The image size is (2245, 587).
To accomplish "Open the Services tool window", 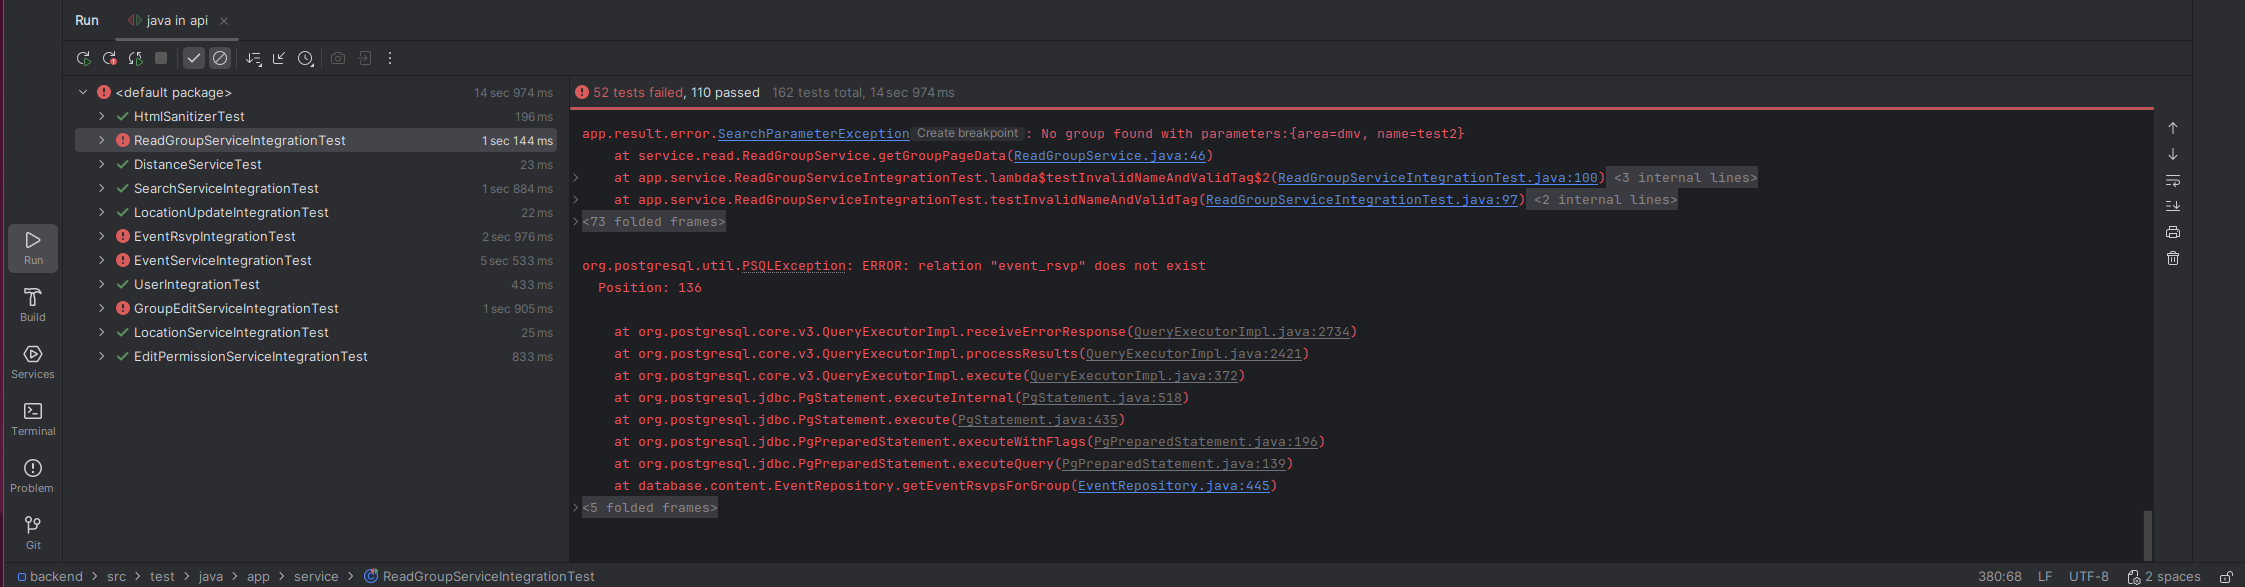I will (33, 361).
